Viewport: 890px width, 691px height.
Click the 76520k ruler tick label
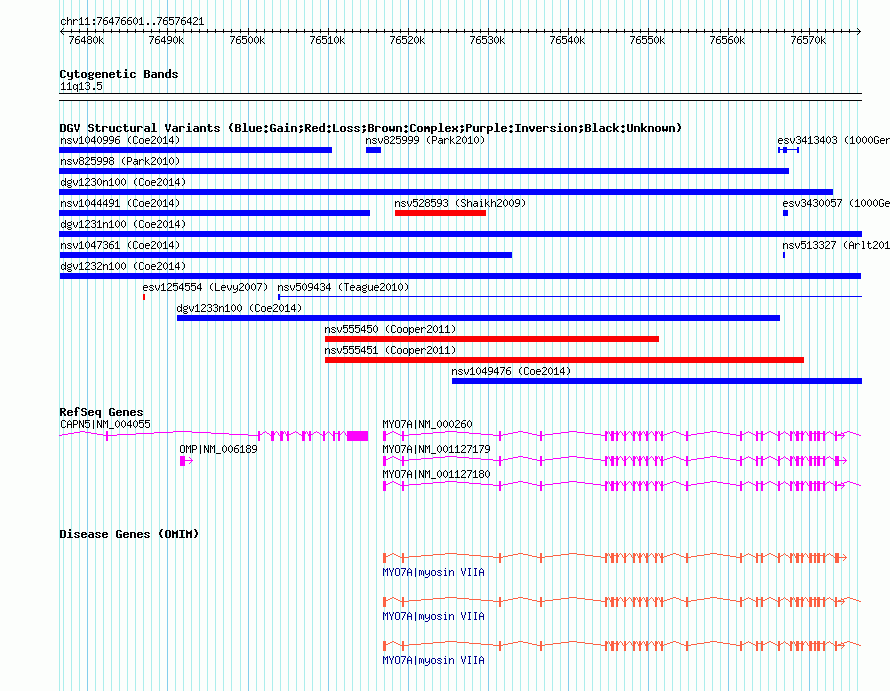point(407,41)
